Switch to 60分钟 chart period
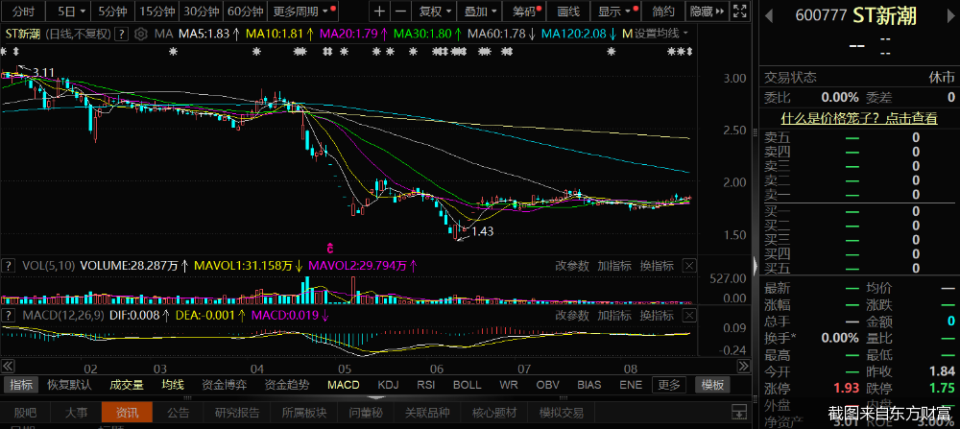This screenshot has width=960, height=429. [x=245, y=10]
